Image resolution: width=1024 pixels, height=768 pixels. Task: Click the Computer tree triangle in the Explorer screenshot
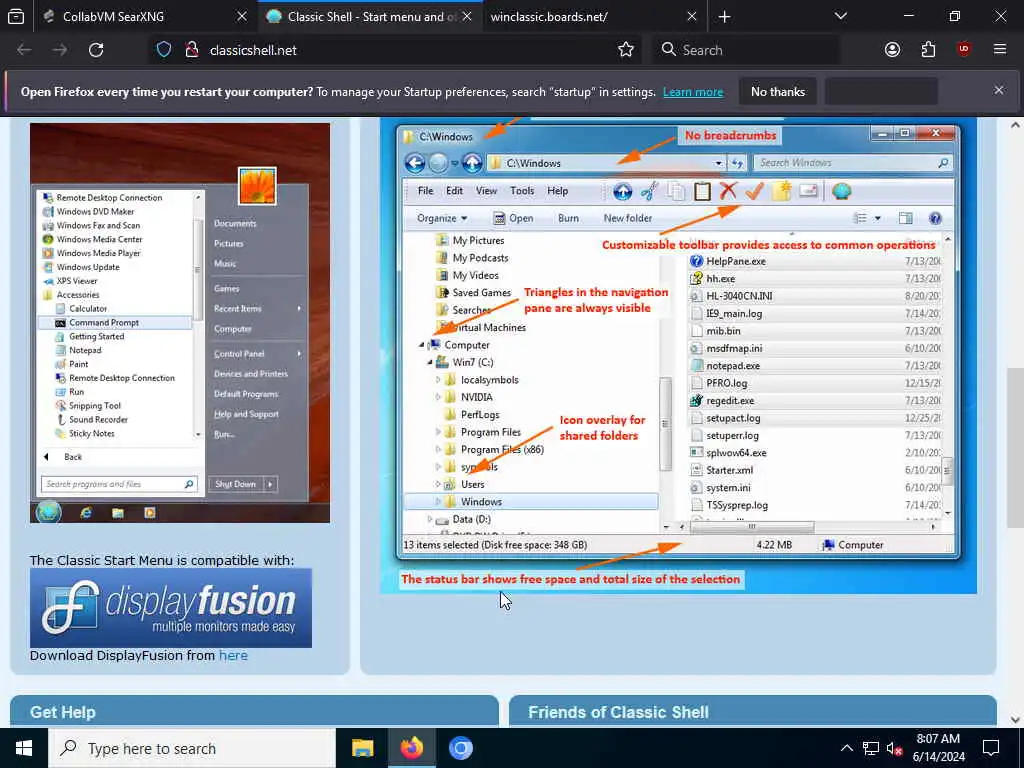(x=422, y=345)
